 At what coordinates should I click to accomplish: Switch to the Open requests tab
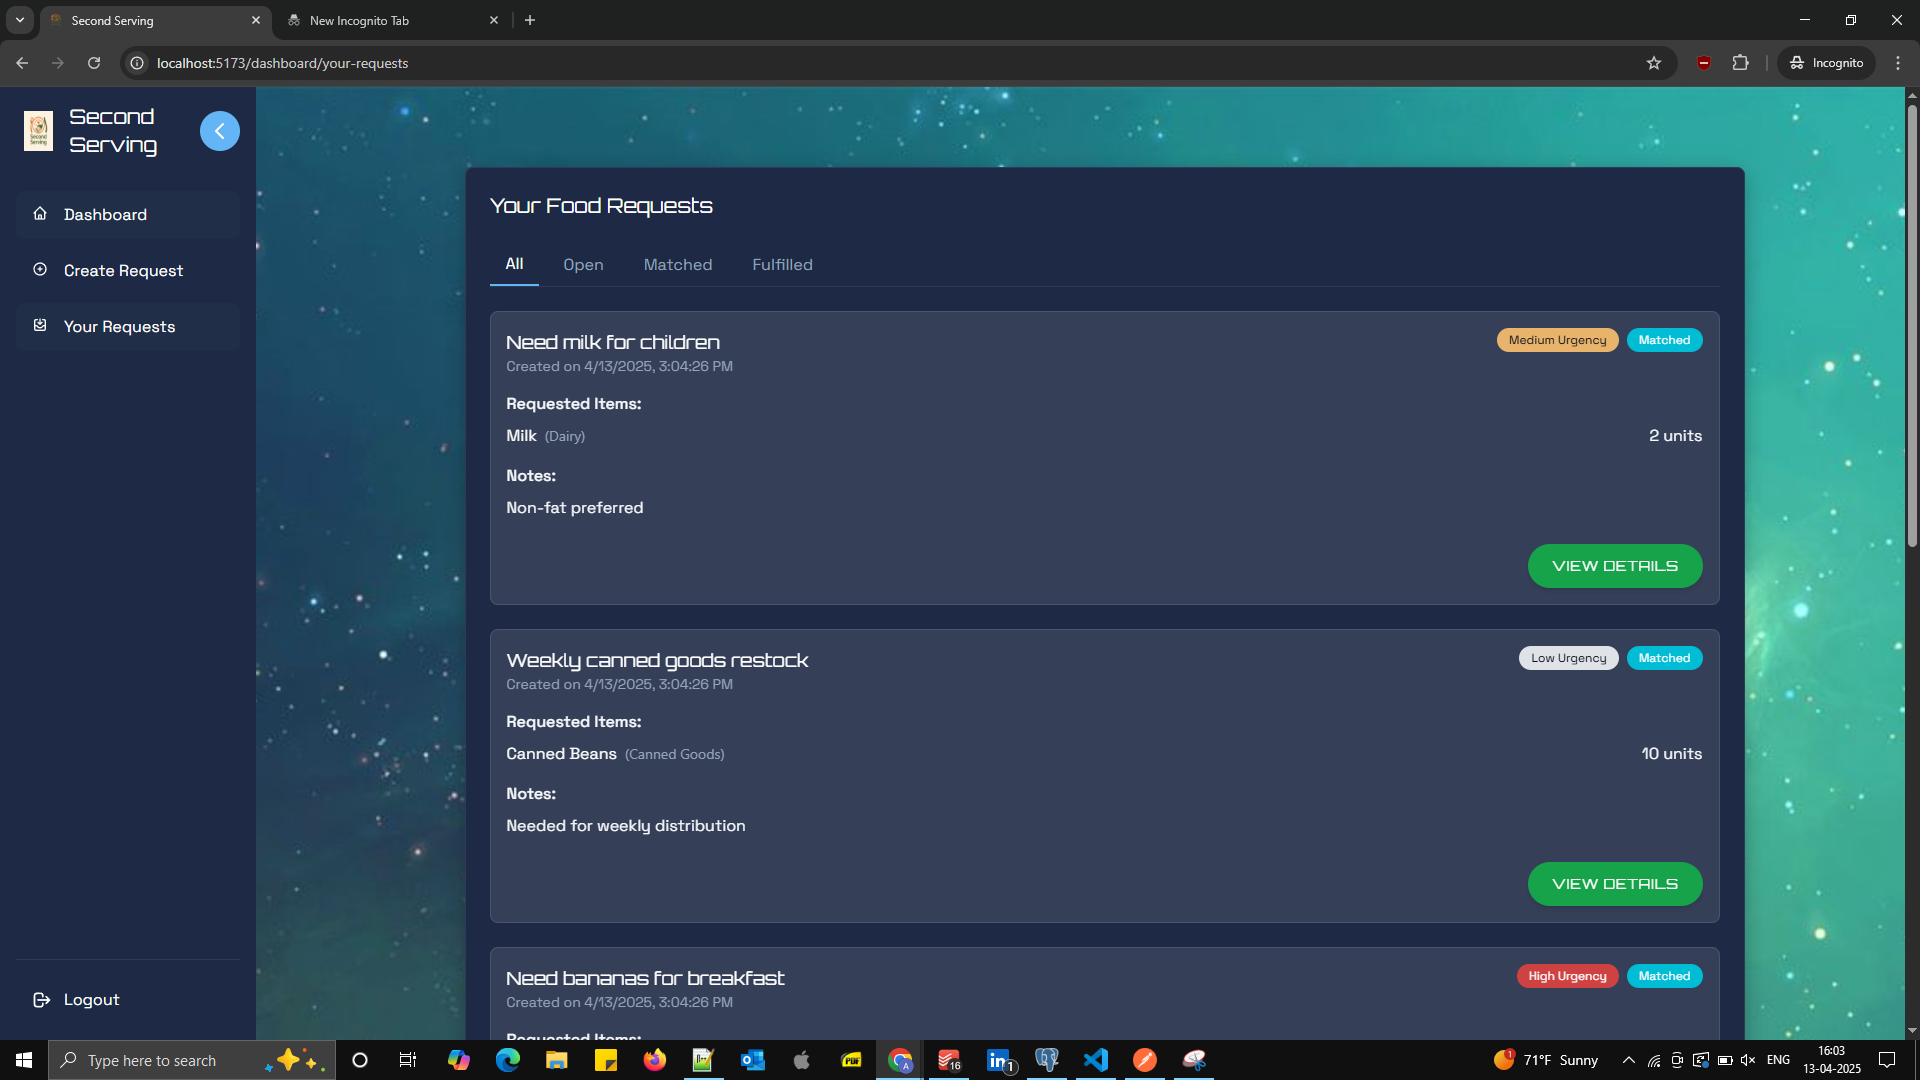pyautogui.click(x=583, y=265)
